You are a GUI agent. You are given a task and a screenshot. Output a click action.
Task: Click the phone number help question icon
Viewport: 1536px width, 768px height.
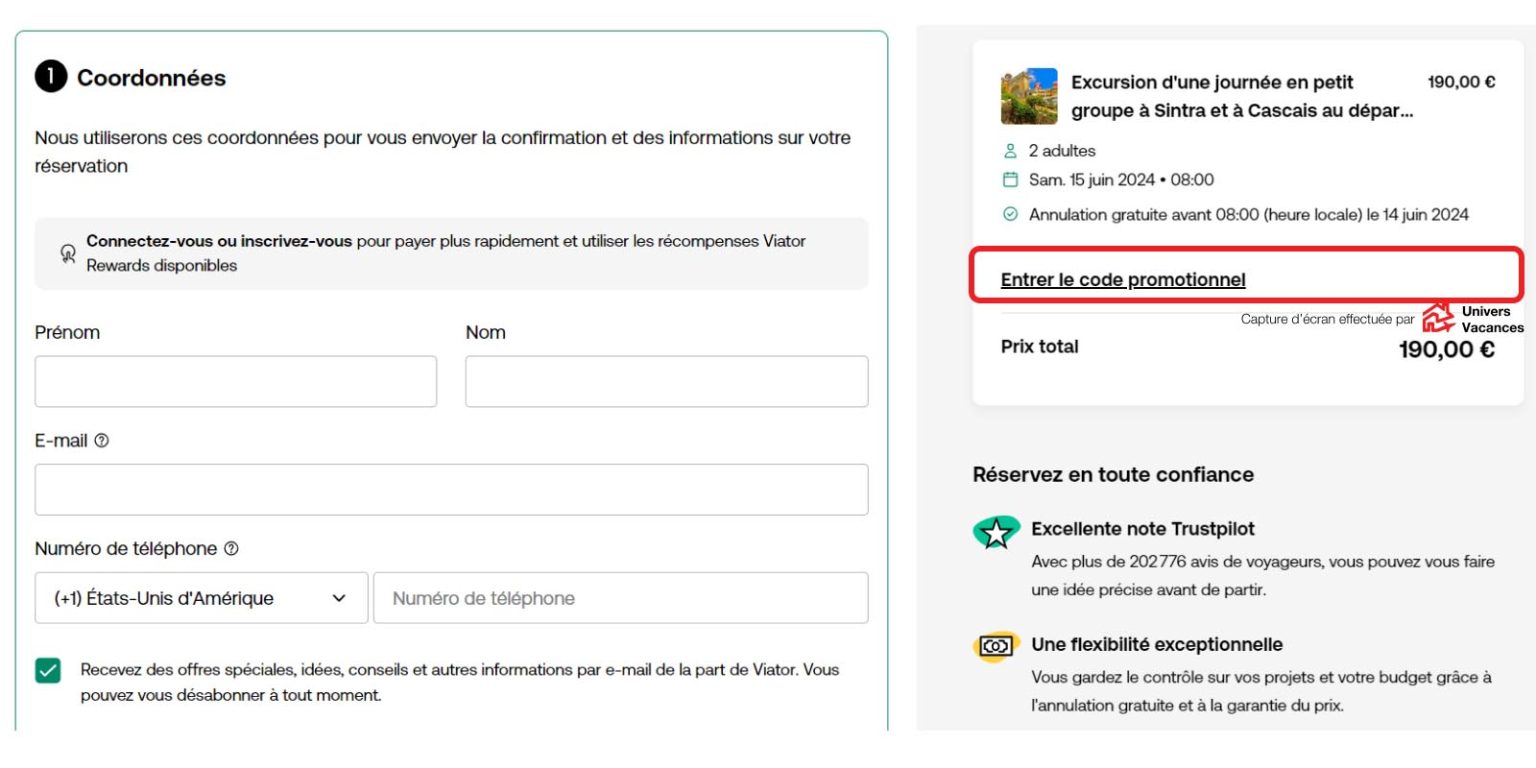(231, 549)
